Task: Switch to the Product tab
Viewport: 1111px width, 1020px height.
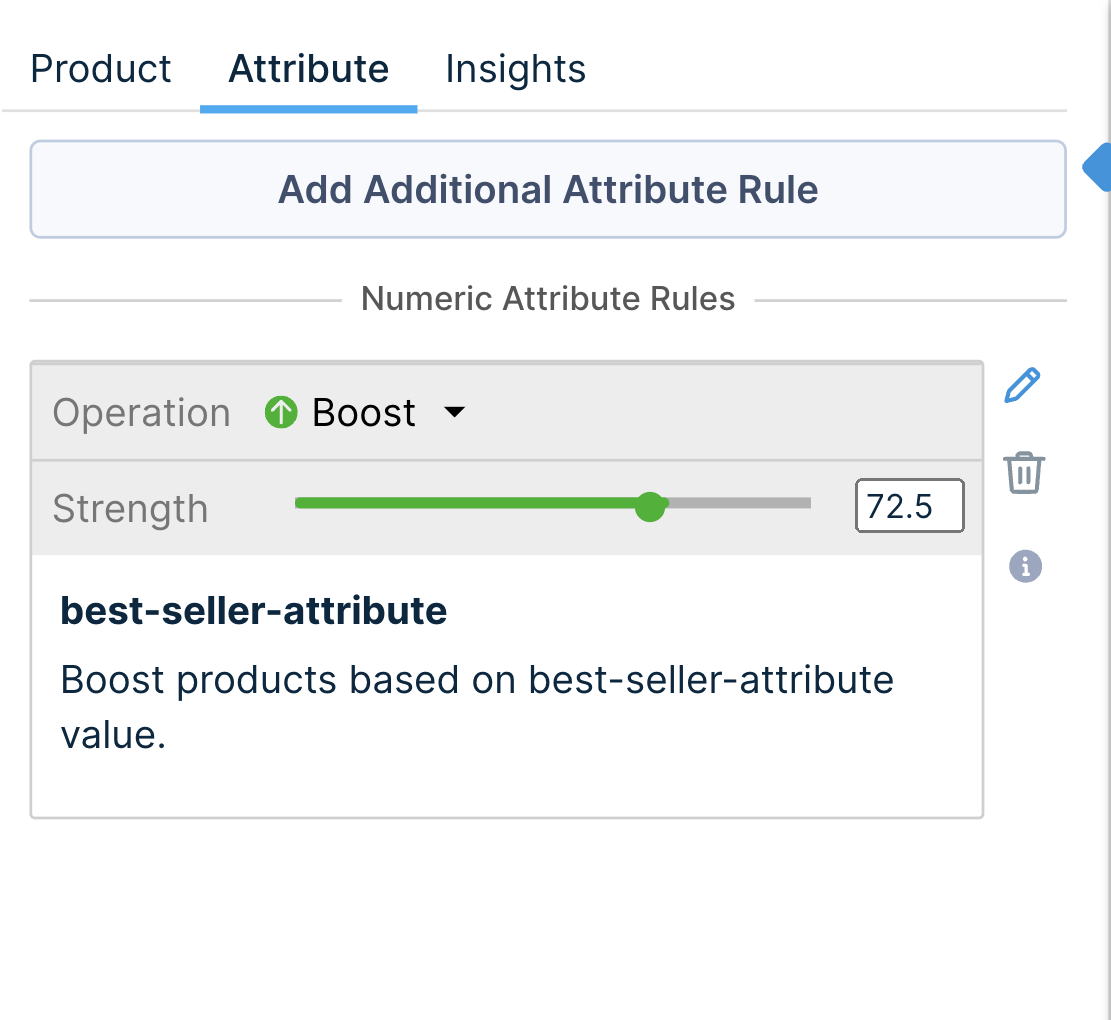Action: [101, 69]
